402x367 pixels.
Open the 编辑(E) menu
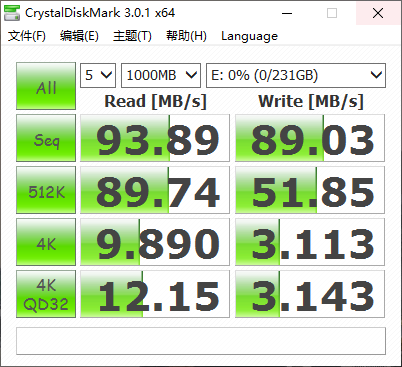pos(79,36)
